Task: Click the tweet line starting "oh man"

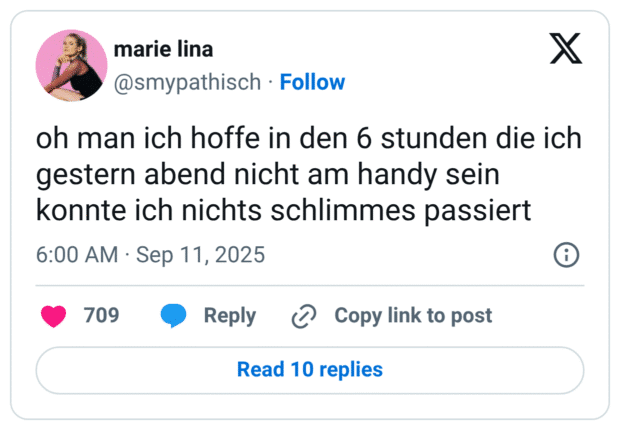Action: tap(309, 141)
